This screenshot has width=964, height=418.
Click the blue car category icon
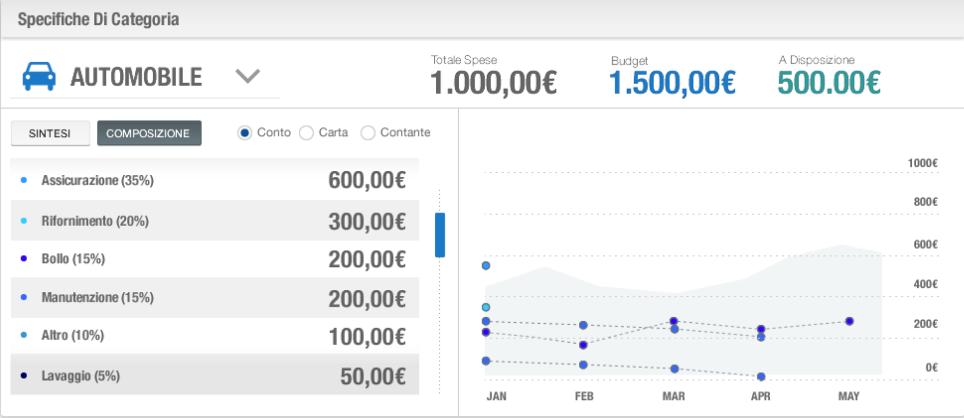[x=39, y=77]
